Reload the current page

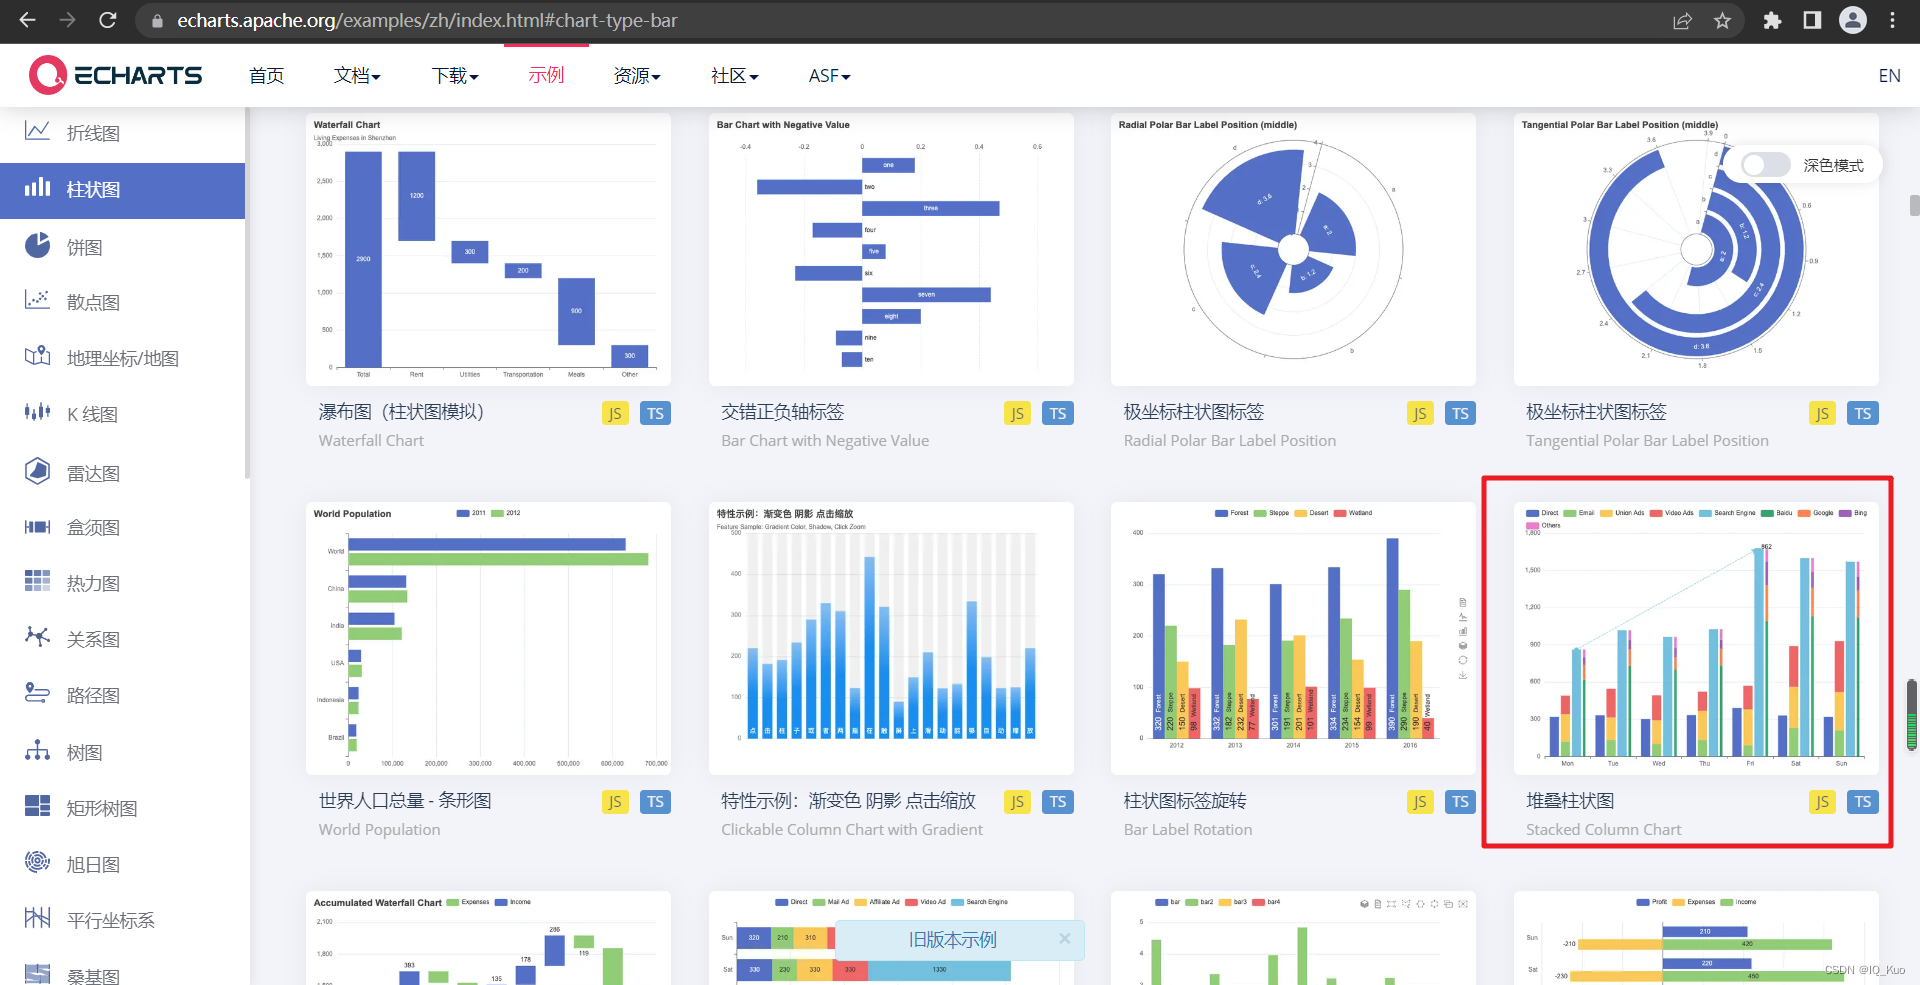(x=108, y=20)
